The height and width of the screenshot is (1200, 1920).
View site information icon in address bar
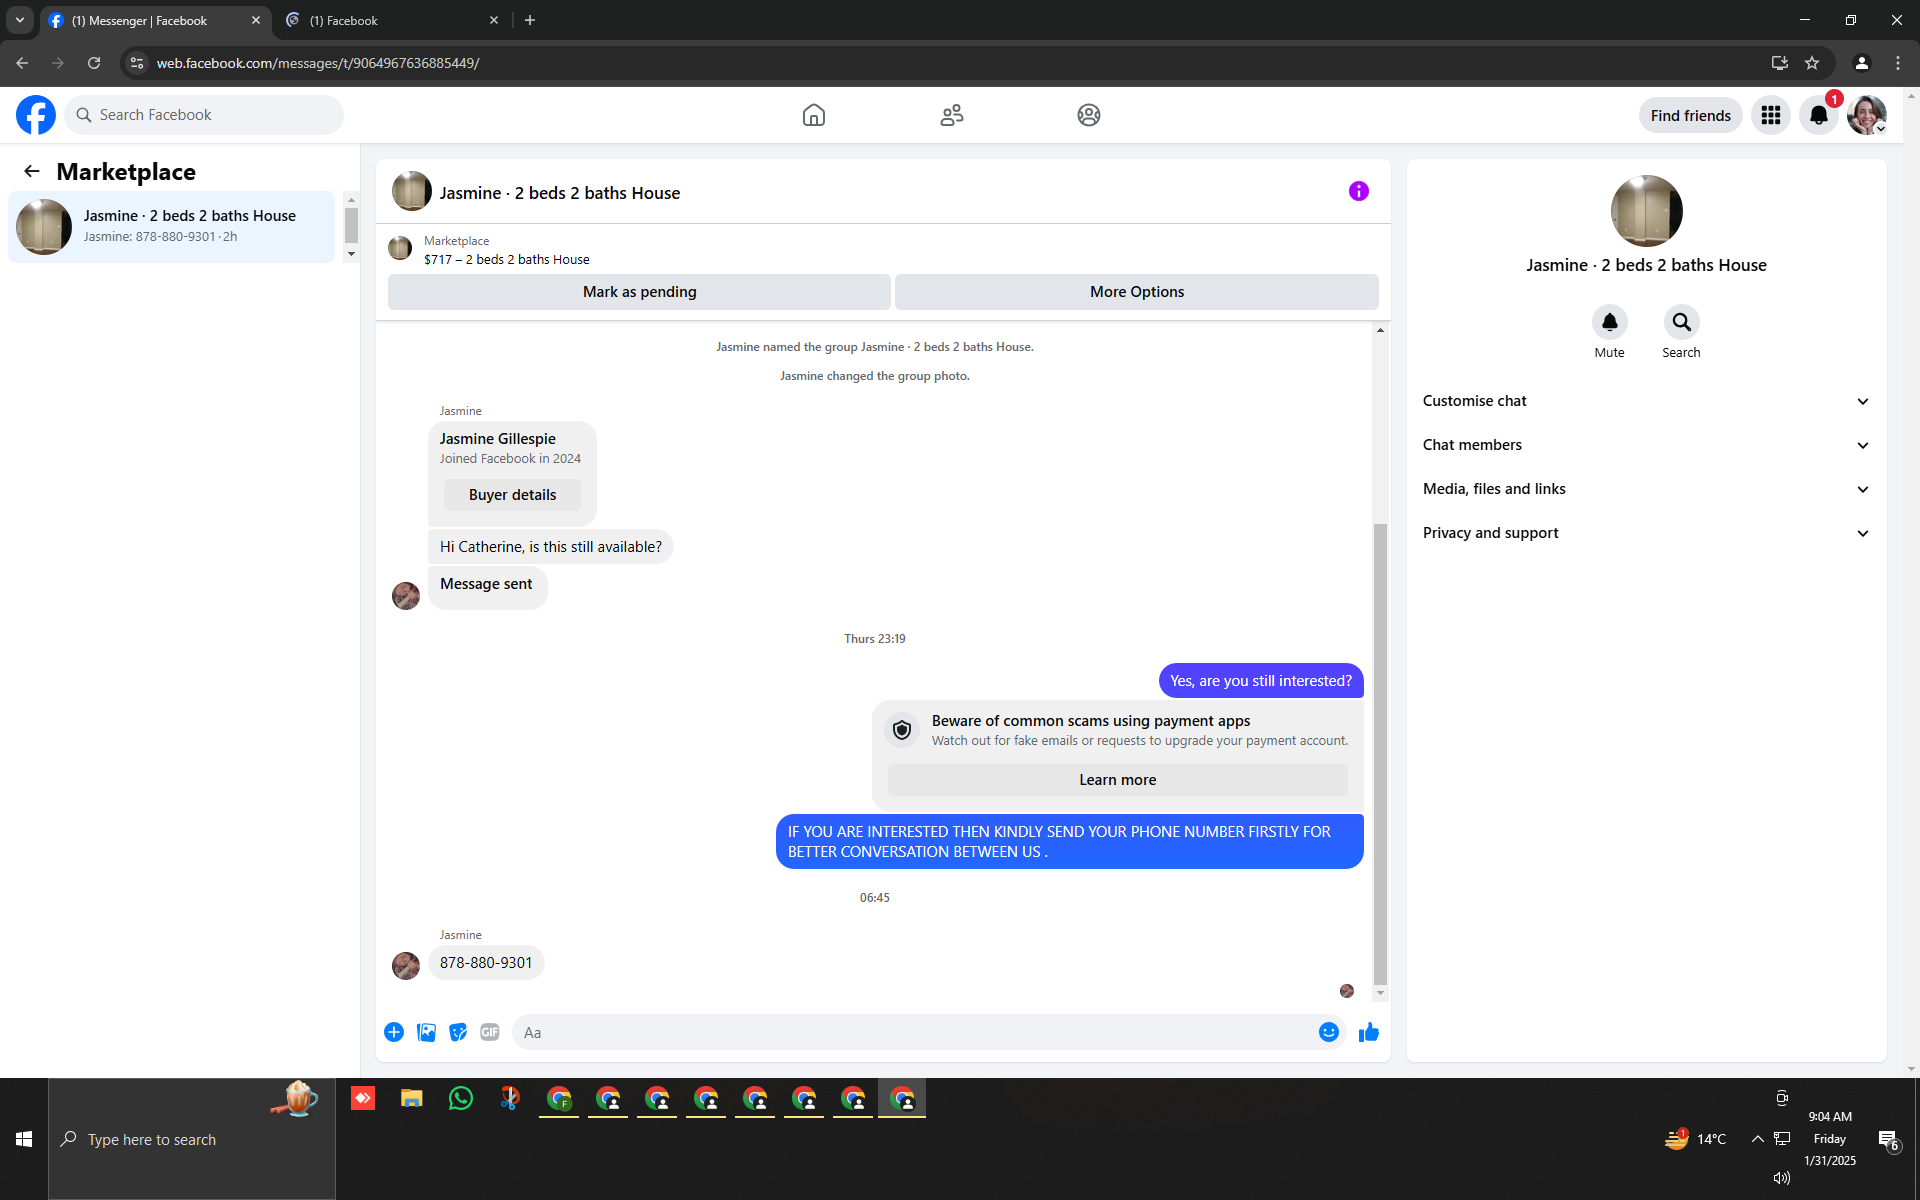coord(137,63)
